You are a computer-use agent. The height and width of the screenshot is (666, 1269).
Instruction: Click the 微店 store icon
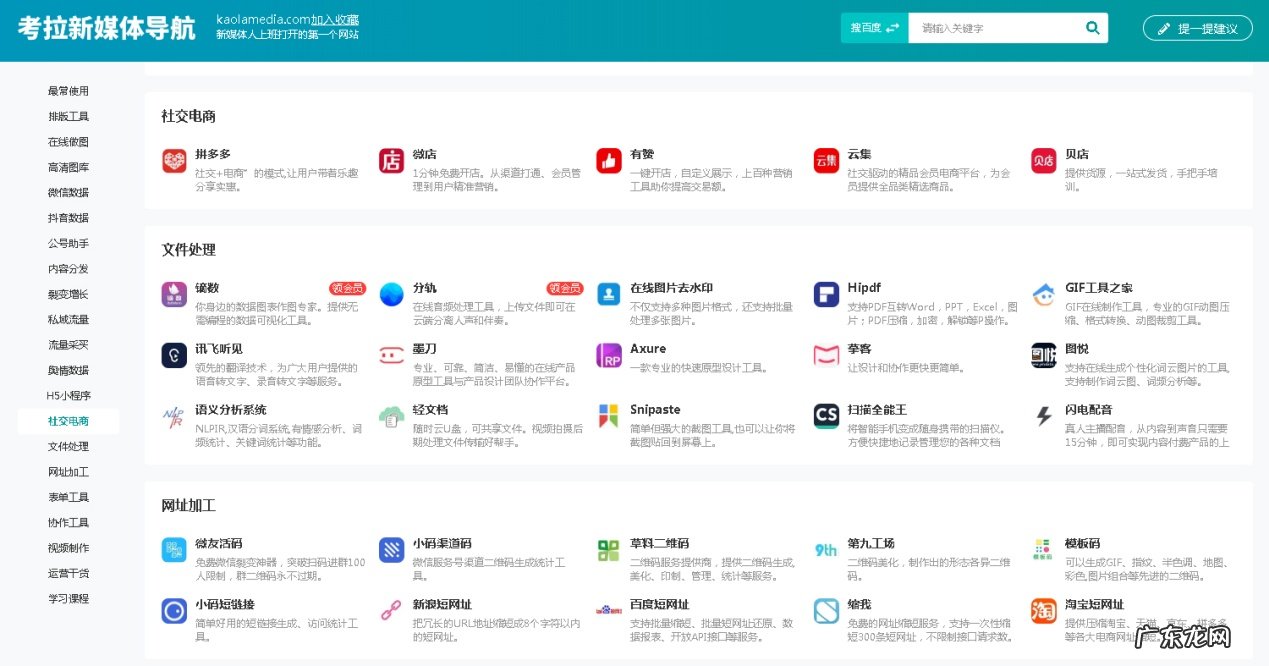pos(391,161)
